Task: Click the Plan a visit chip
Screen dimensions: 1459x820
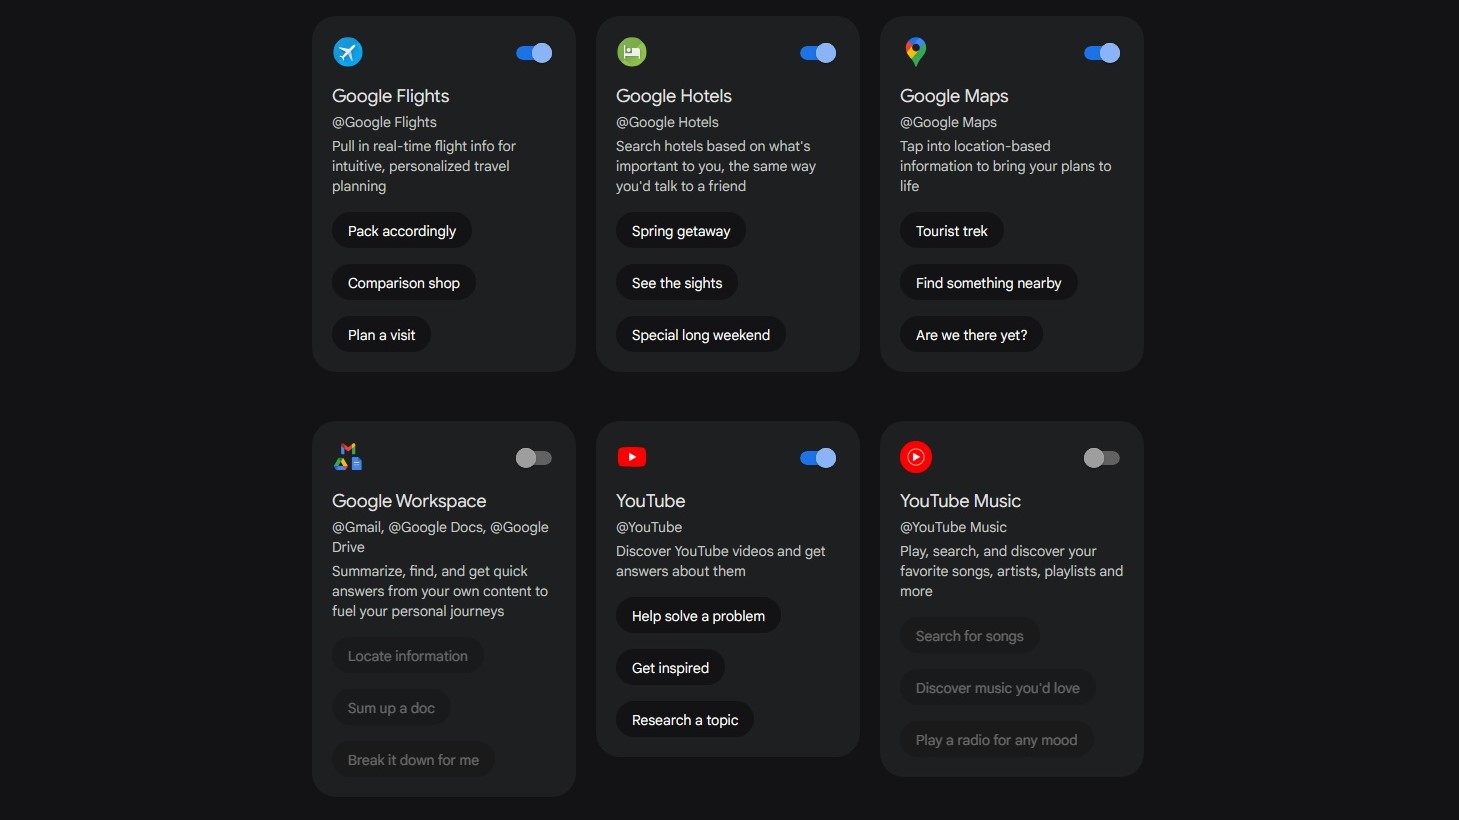Action: [x=381, y=335]
